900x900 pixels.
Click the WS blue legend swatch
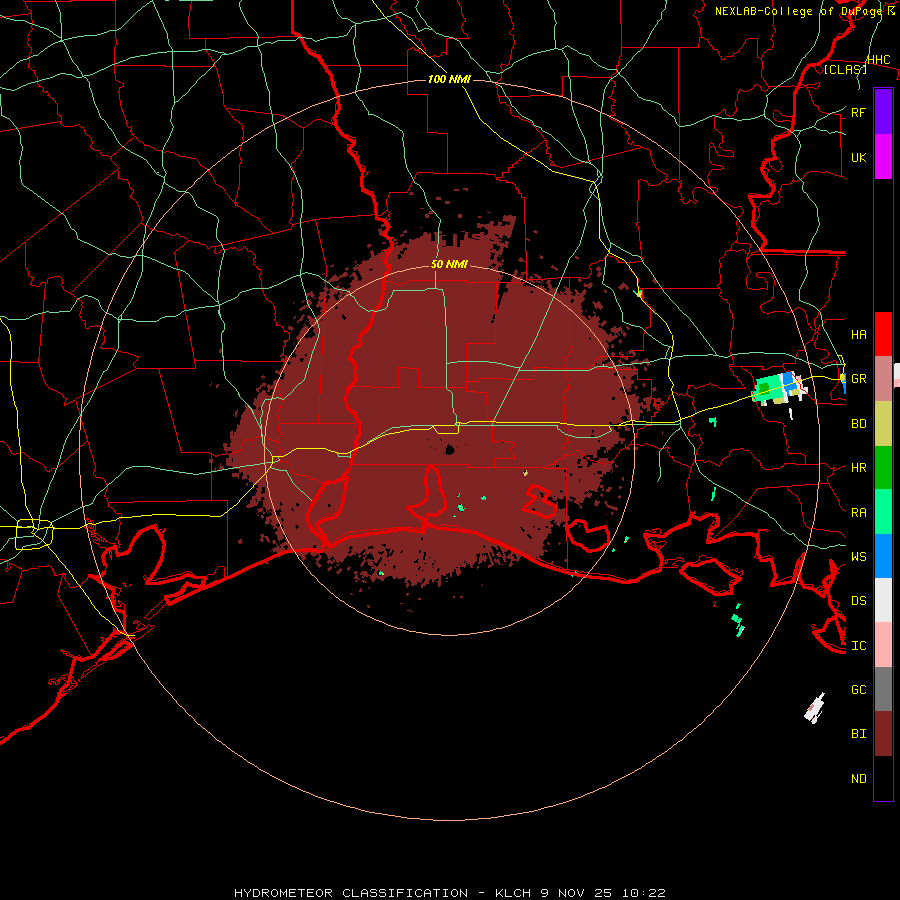coord(883,556)
